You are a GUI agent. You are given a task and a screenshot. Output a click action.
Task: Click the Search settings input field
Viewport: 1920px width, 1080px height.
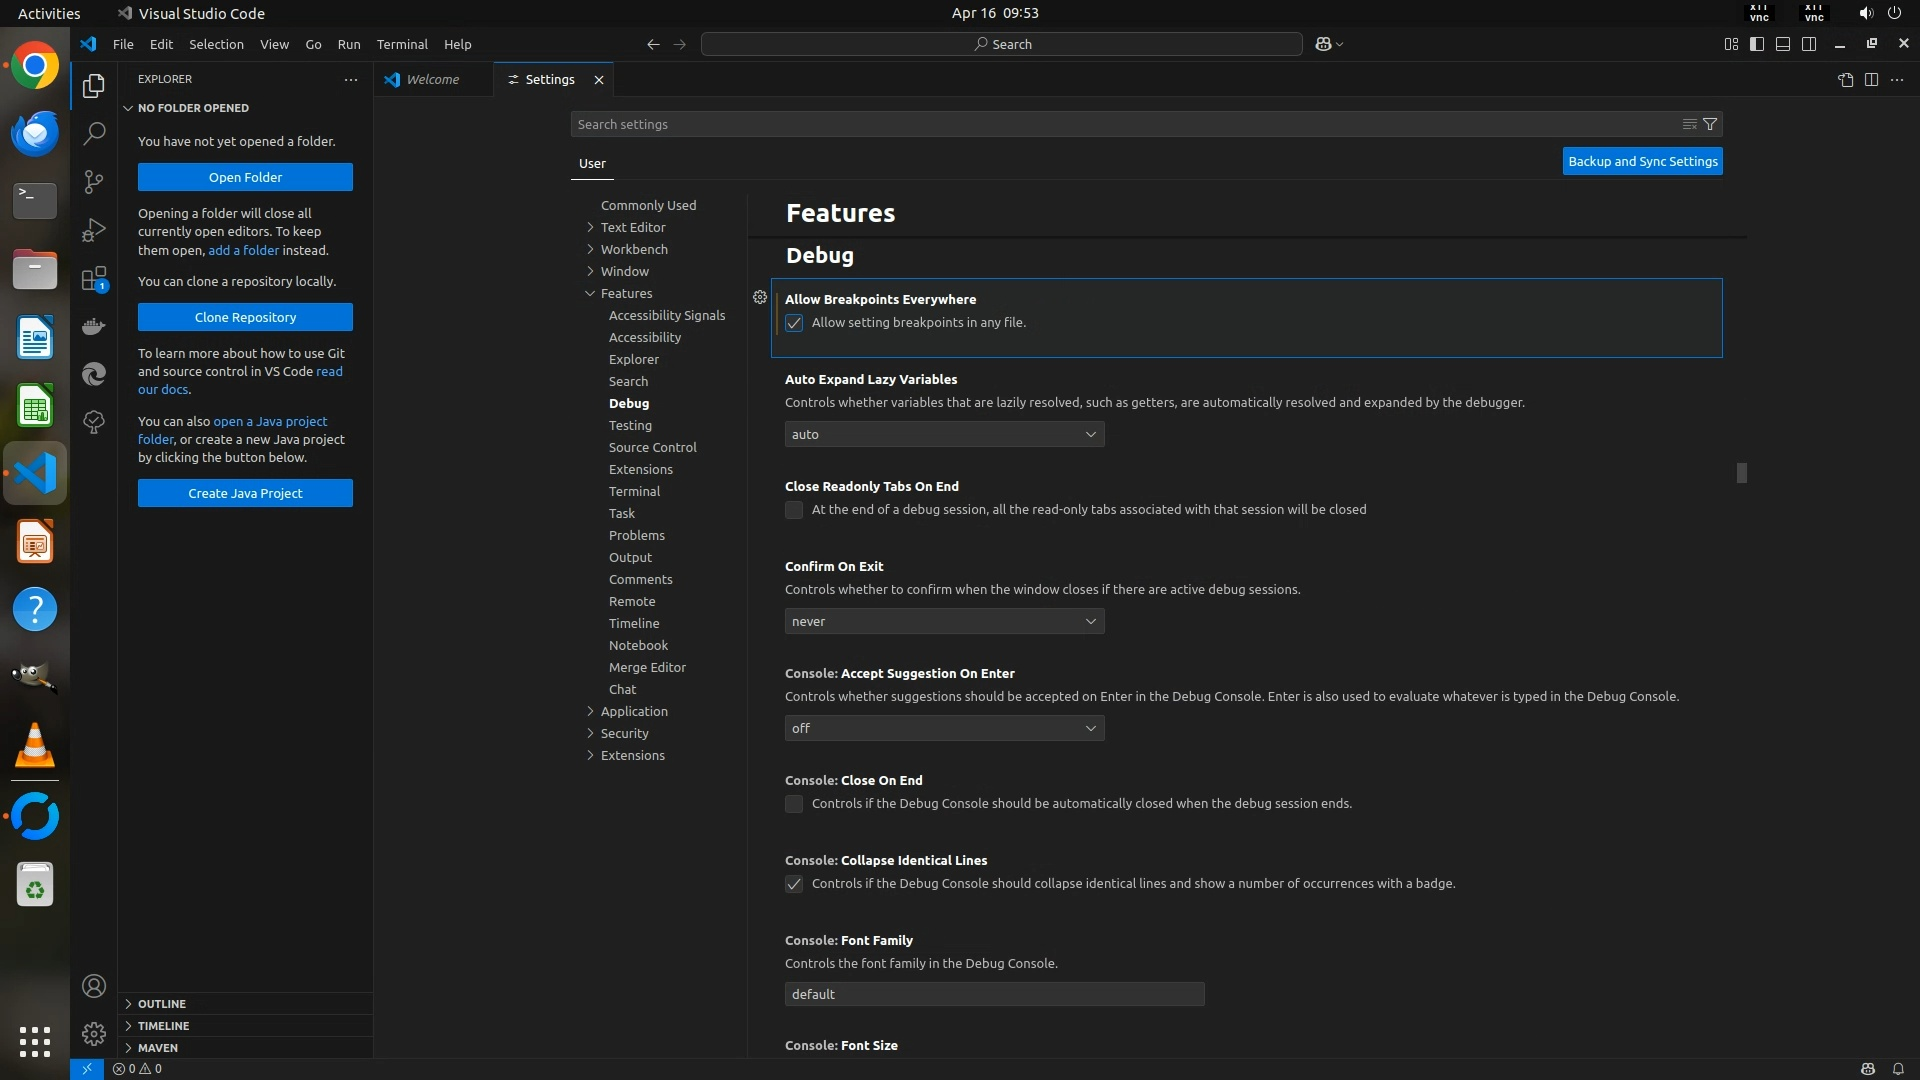pyautogui.click(x=1120, y=124)
